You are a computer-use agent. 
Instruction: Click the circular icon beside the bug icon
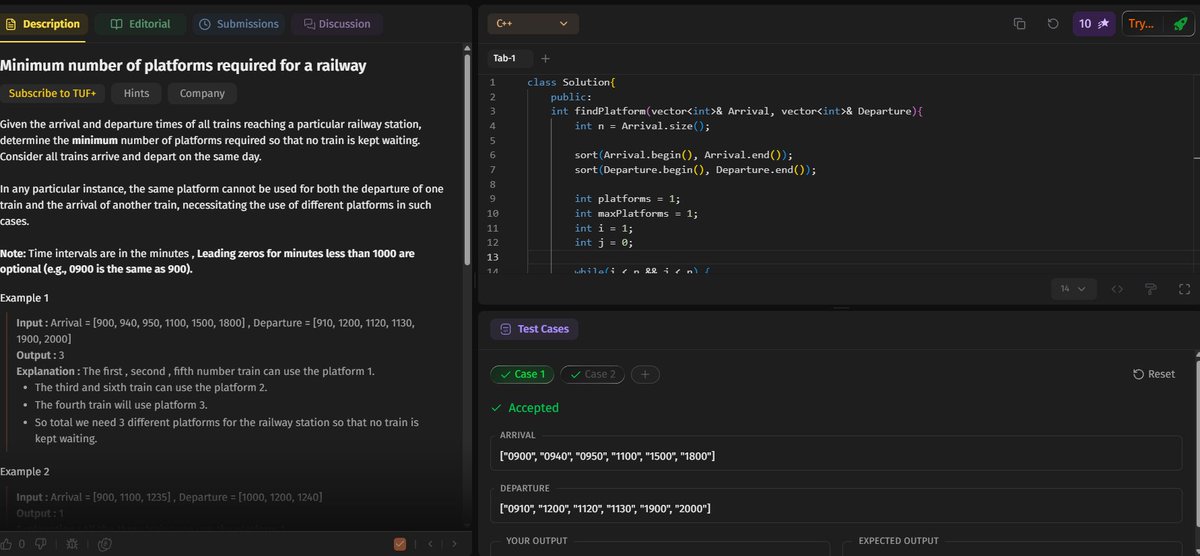click(104, 544)
